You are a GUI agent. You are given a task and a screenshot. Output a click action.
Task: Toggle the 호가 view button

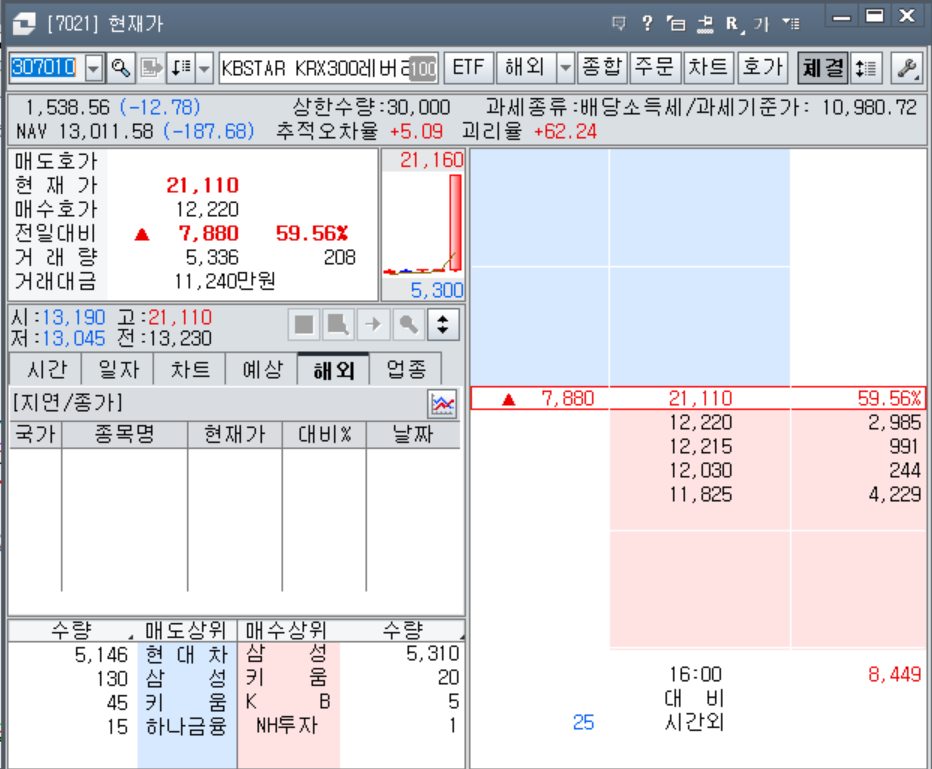(x=762, y=68)
